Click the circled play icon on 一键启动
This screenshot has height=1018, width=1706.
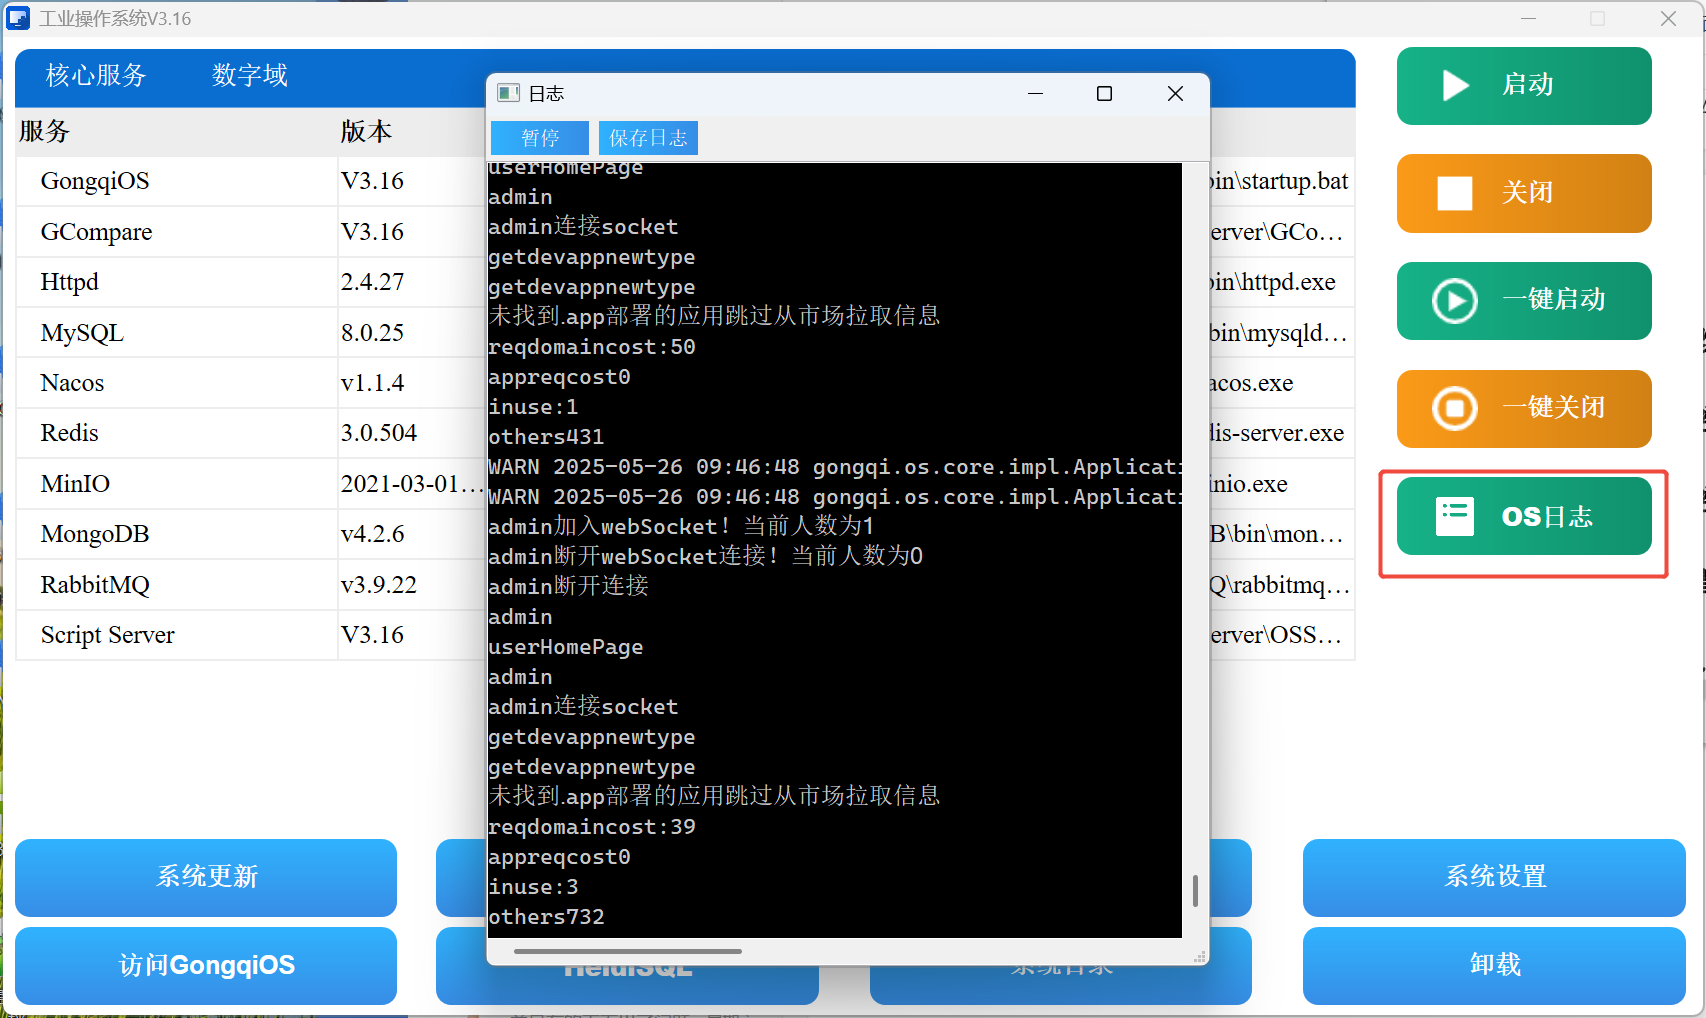click(x=1455, y=301)
